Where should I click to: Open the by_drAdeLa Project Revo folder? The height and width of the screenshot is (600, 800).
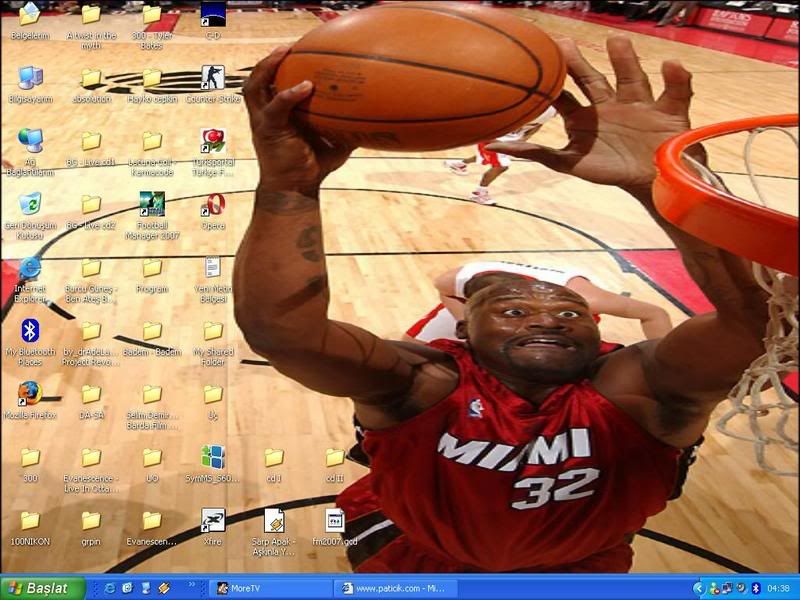click(91, 331)
